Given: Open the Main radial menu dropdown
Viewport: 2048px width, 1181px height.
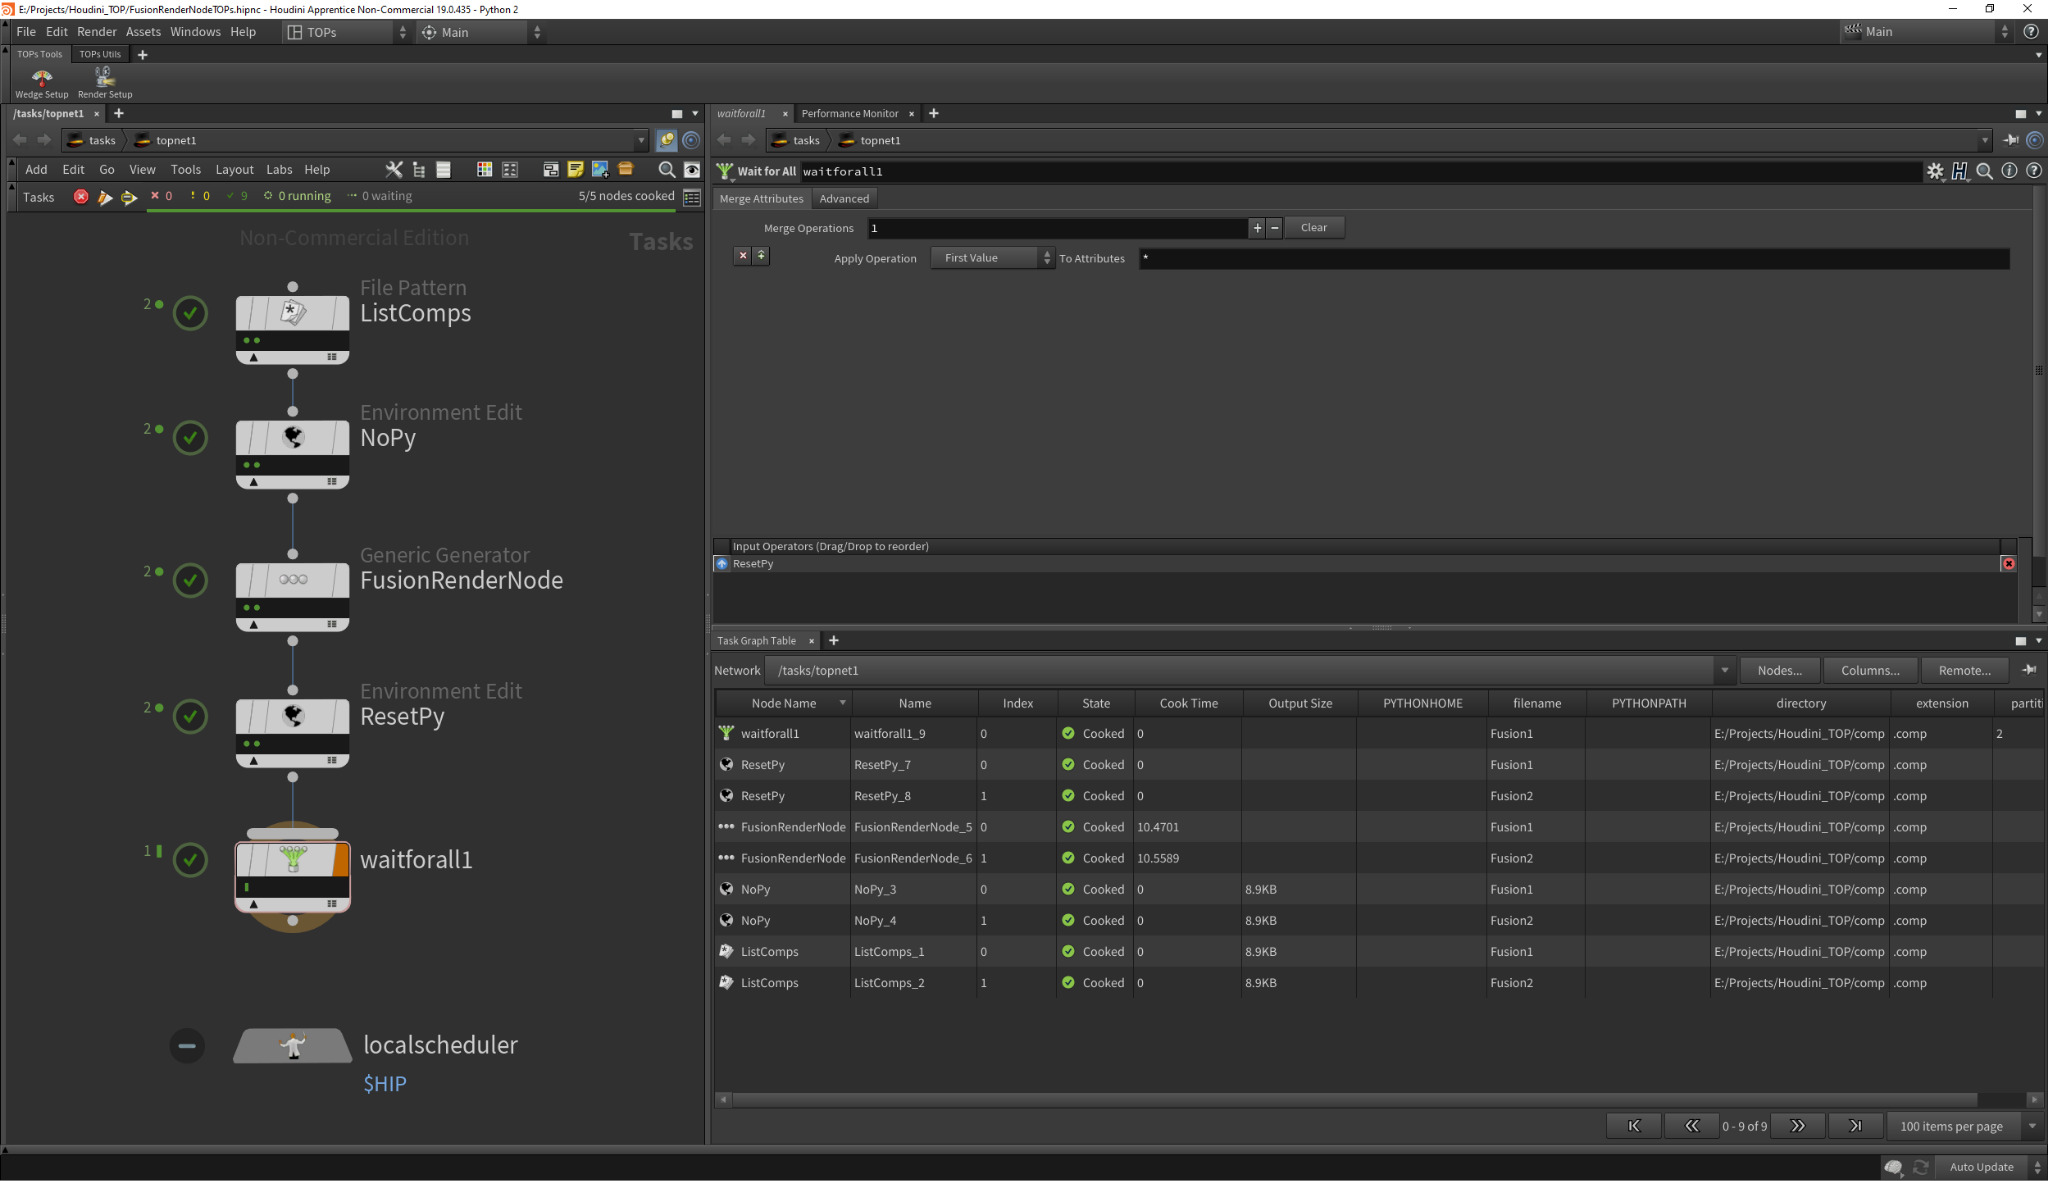Looking at the screenshot, I should point(480,32).
